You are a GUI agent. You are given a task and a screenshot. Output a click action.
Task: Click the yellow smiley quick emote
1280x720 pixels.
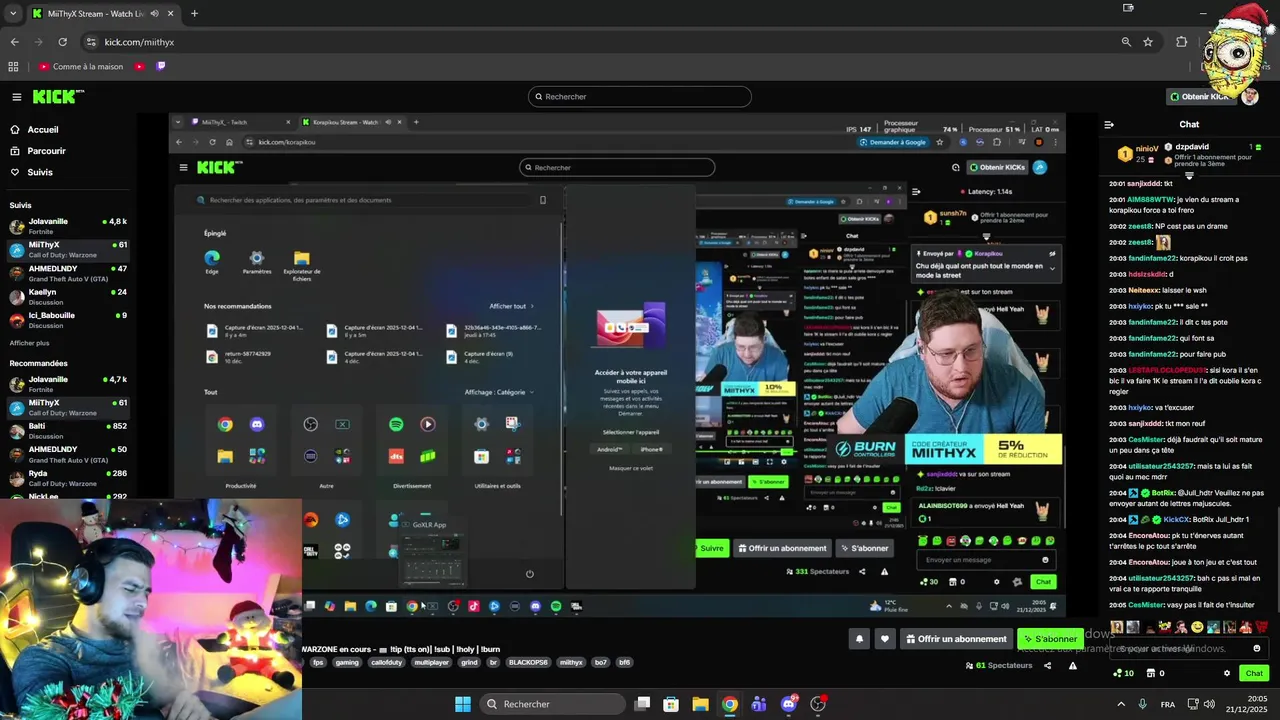pyautogui.click(x=1197, y=627)
